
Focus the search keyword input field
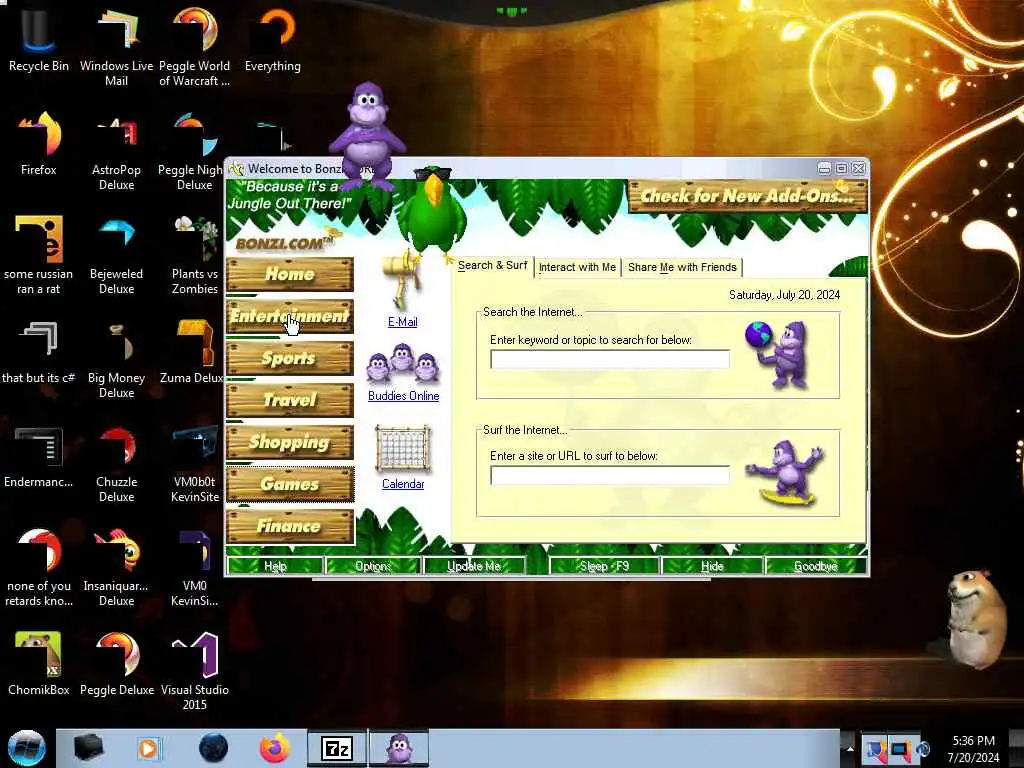[x=609, y=359]
